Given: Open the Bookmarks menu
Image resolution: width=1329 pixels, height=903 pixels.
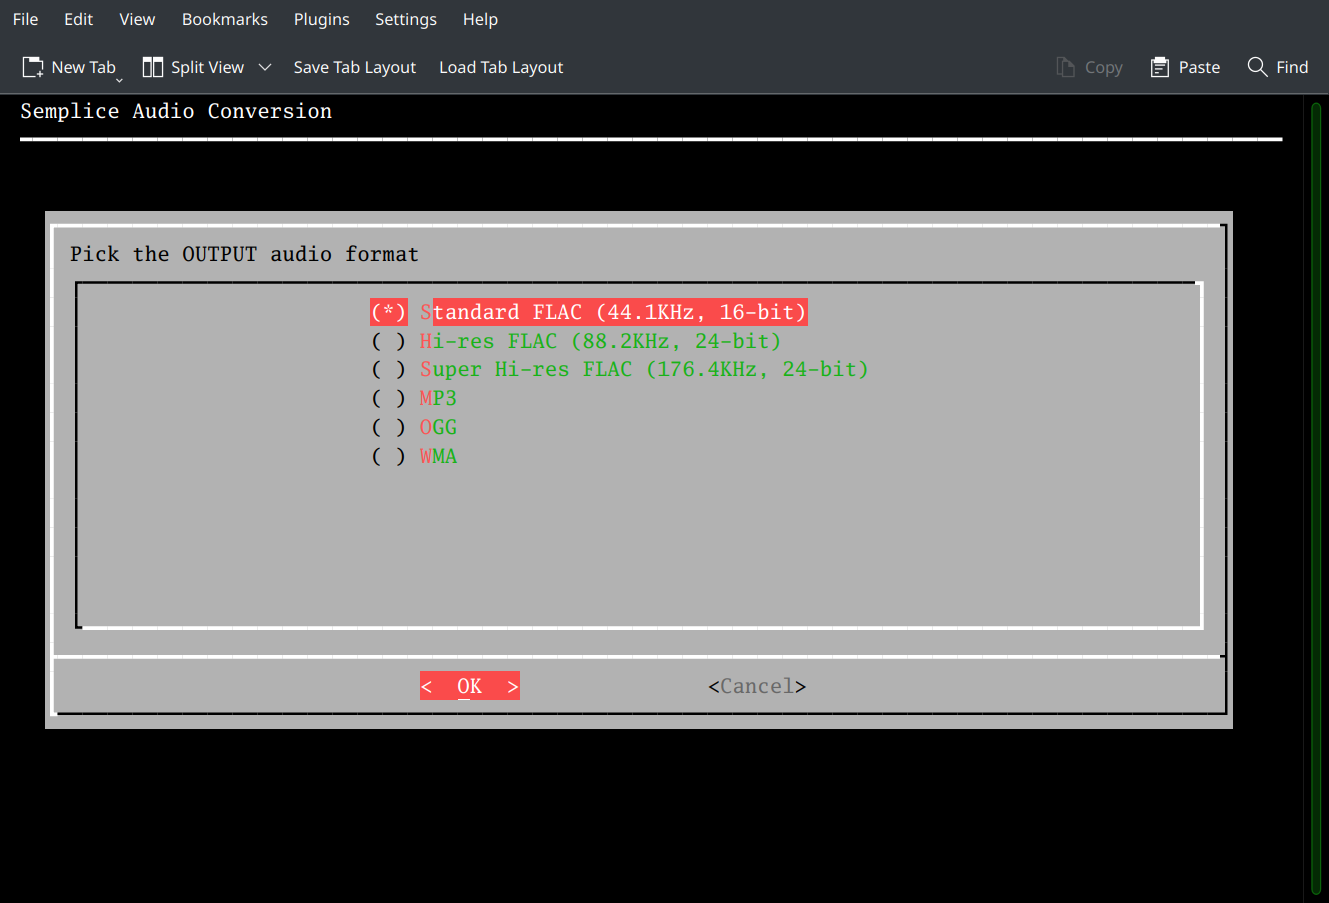Looking at the screenshot, I should tap(225, 19).
